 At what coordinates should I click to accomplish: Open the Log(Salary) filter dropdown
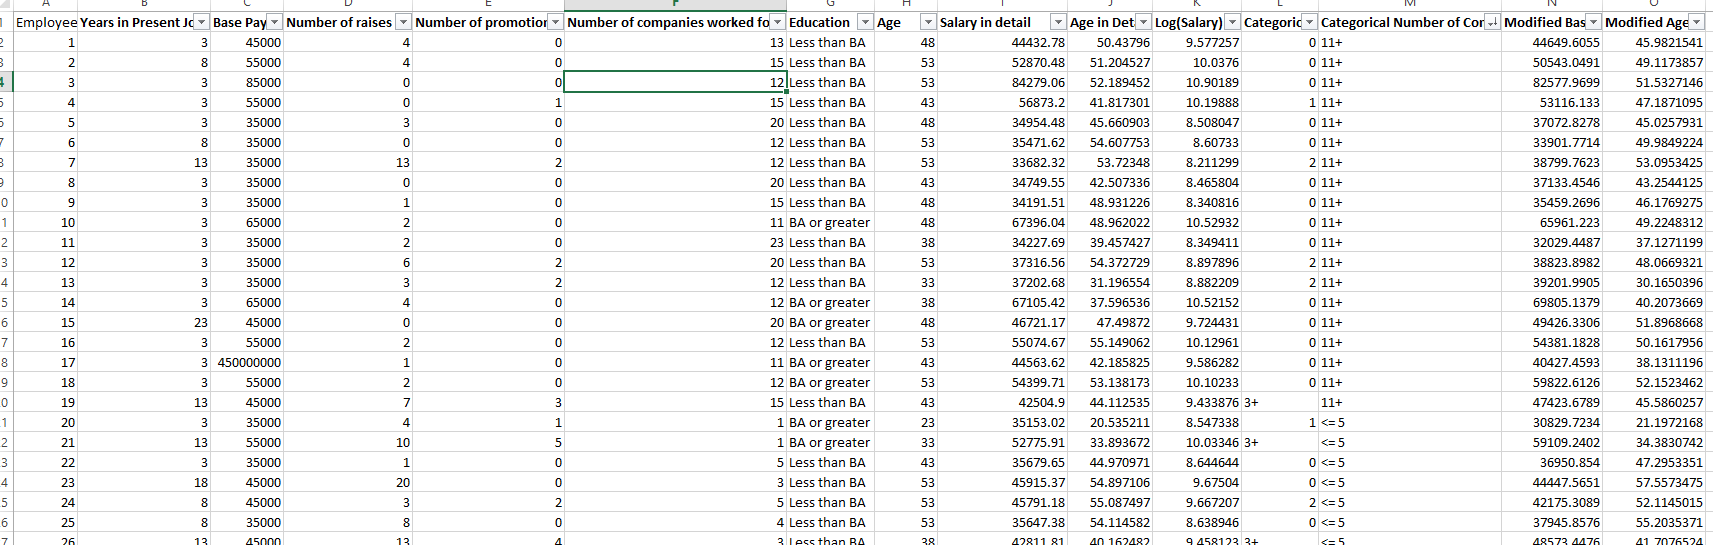1232,22
